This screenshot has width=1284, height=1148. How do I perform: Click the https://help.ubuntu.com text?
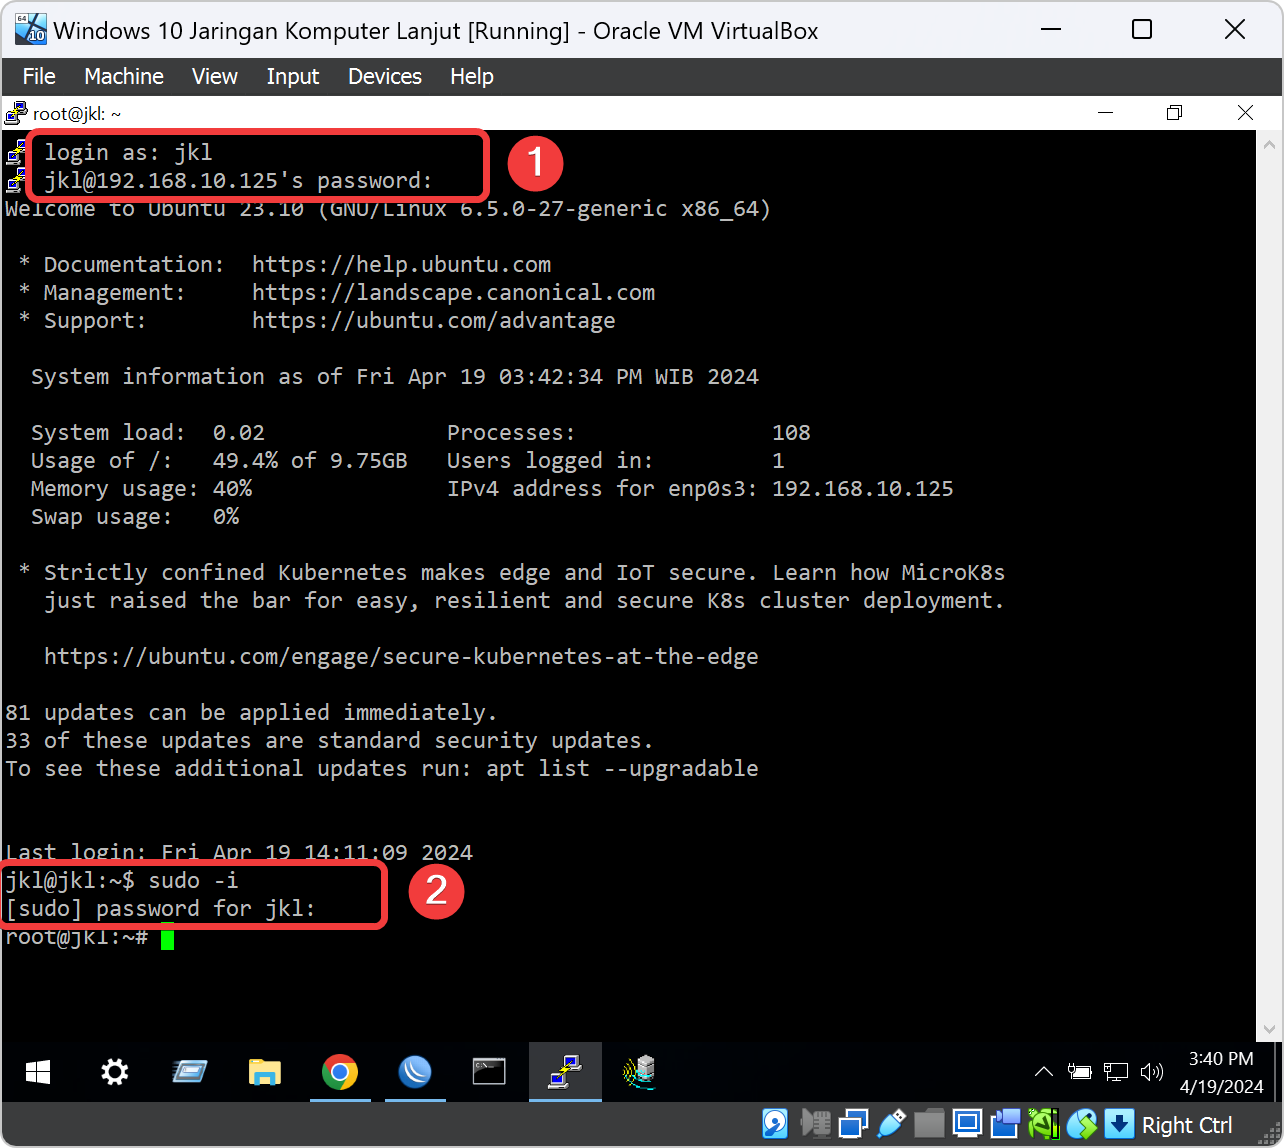click(401, 265)
